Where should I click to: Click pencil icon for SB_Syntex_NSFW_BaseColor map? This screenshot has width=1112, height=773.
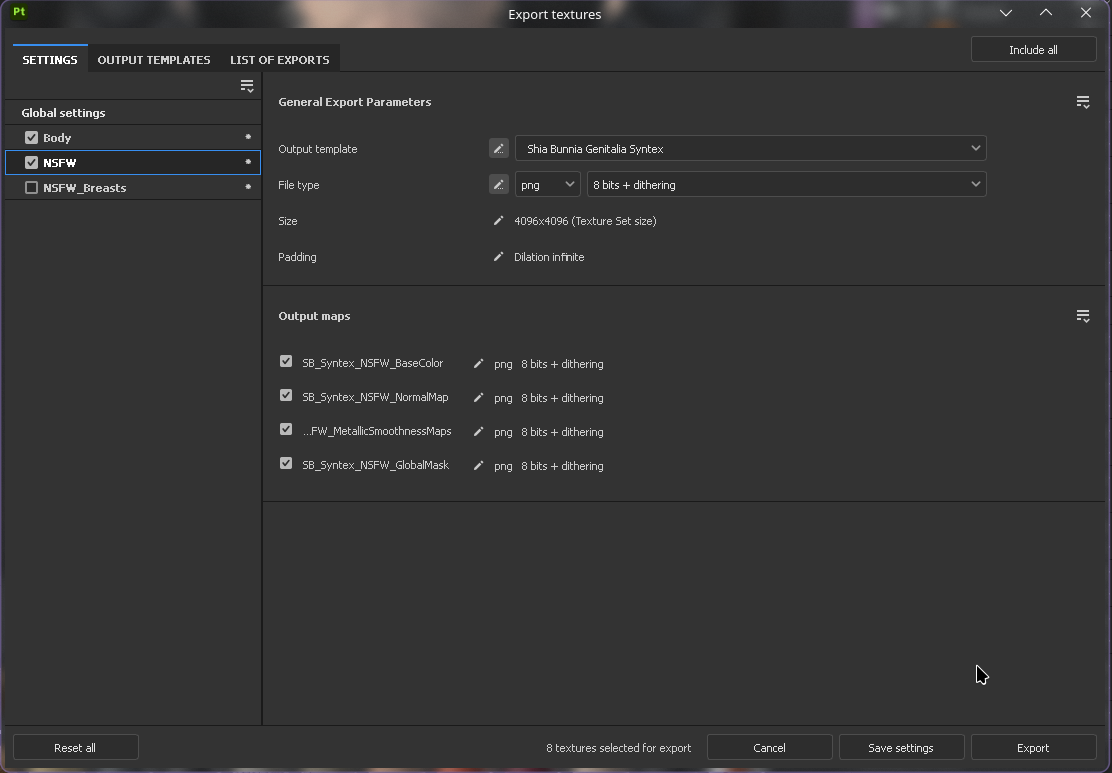pyautogui.click(x=478, y=364)
